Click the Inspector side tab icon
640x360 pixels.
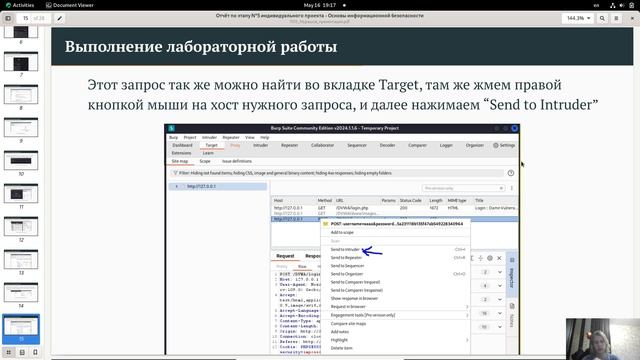tap(512, 260)
